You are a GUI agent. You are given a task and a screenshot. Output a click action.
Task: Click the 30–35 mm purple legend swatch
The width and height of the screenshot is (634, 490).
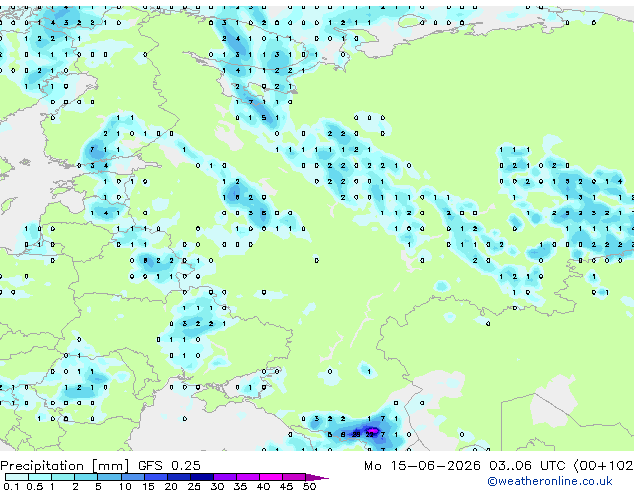click(224, 477)
